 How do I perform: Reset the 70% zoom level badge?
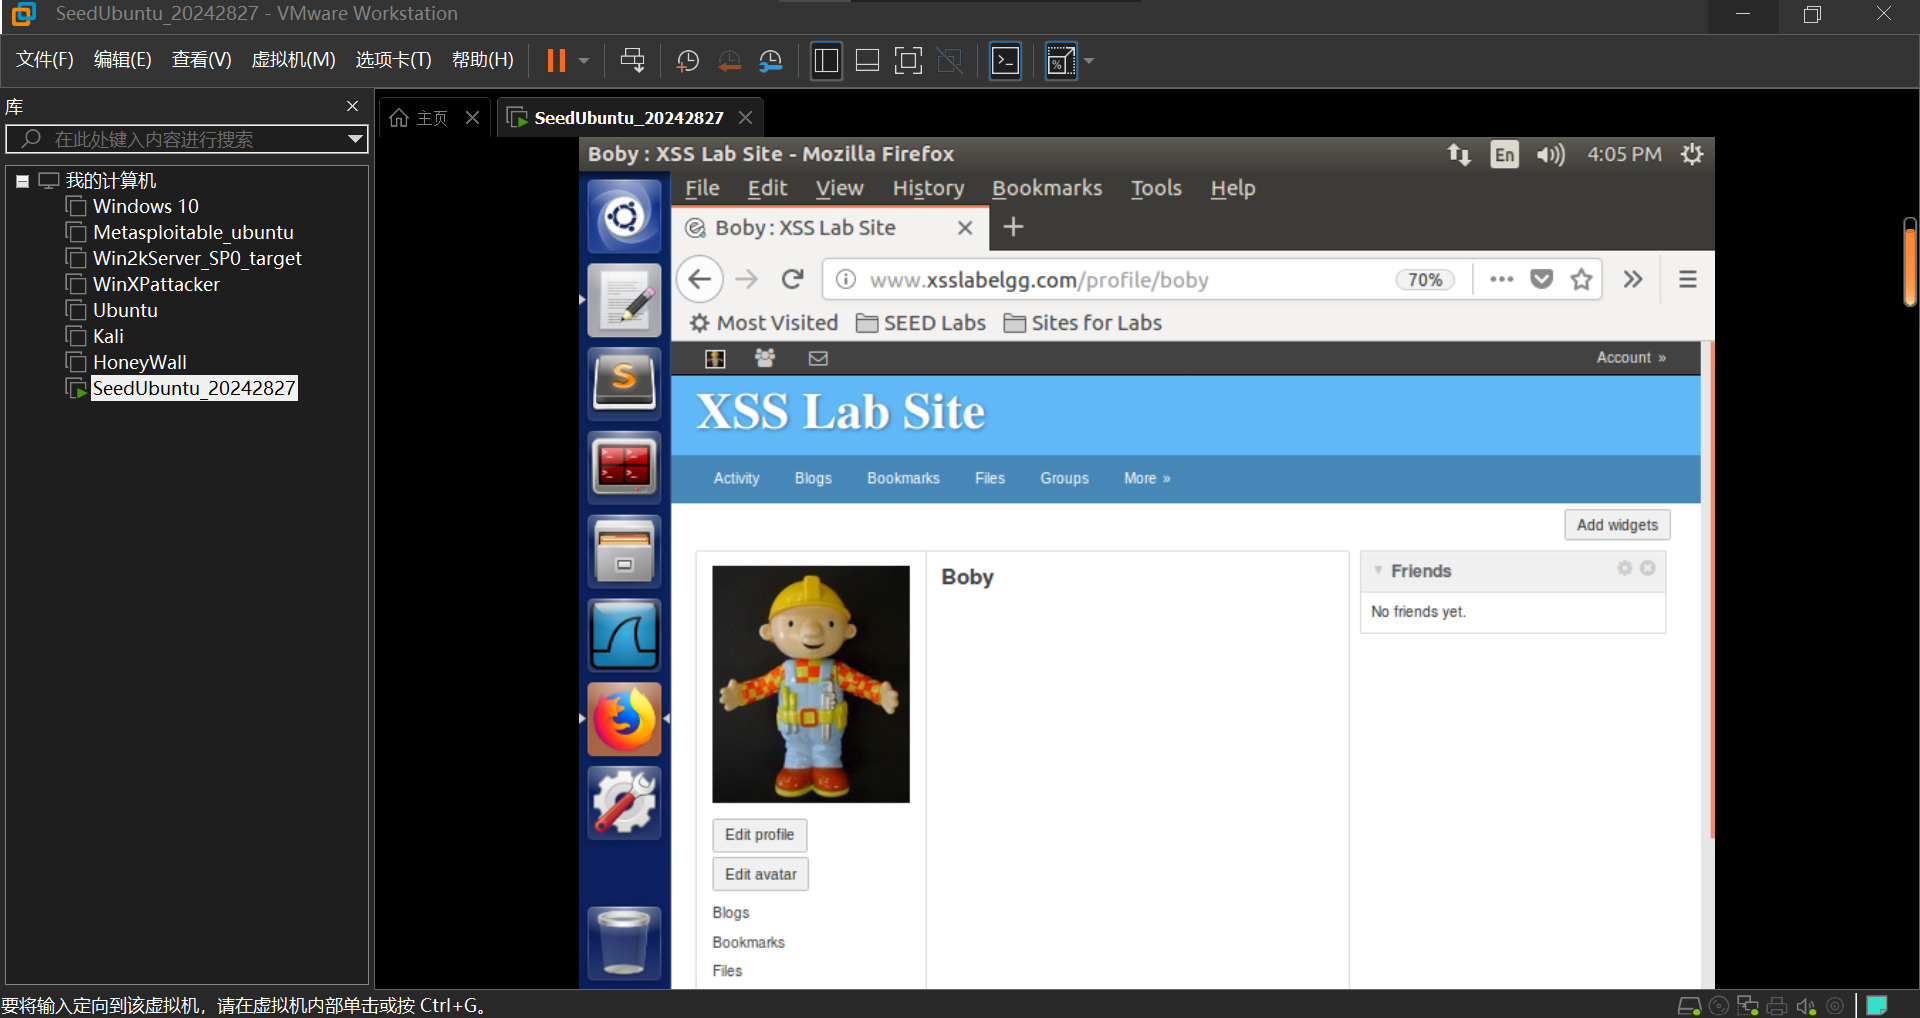[1425, 280]
